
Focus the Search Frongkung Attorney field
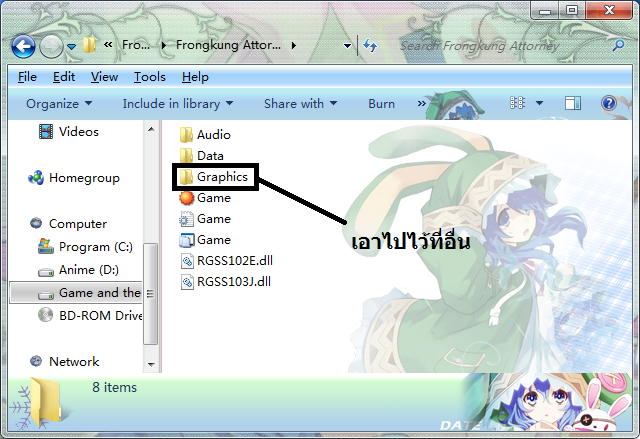(x=504, y=46)
